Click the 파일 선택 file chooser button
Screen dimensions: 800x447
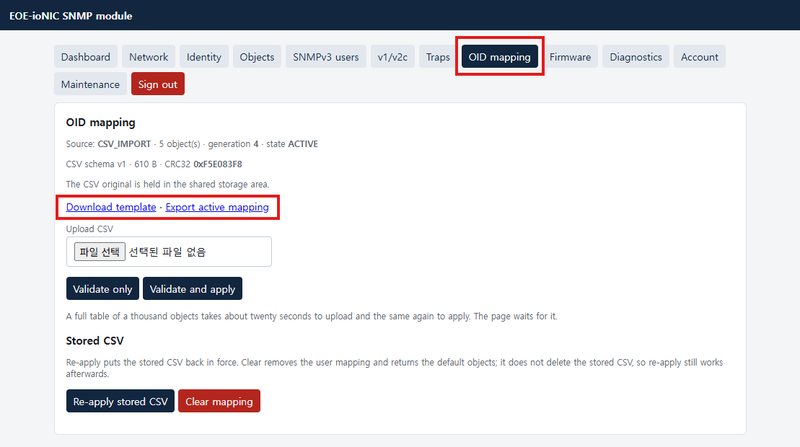99,252
